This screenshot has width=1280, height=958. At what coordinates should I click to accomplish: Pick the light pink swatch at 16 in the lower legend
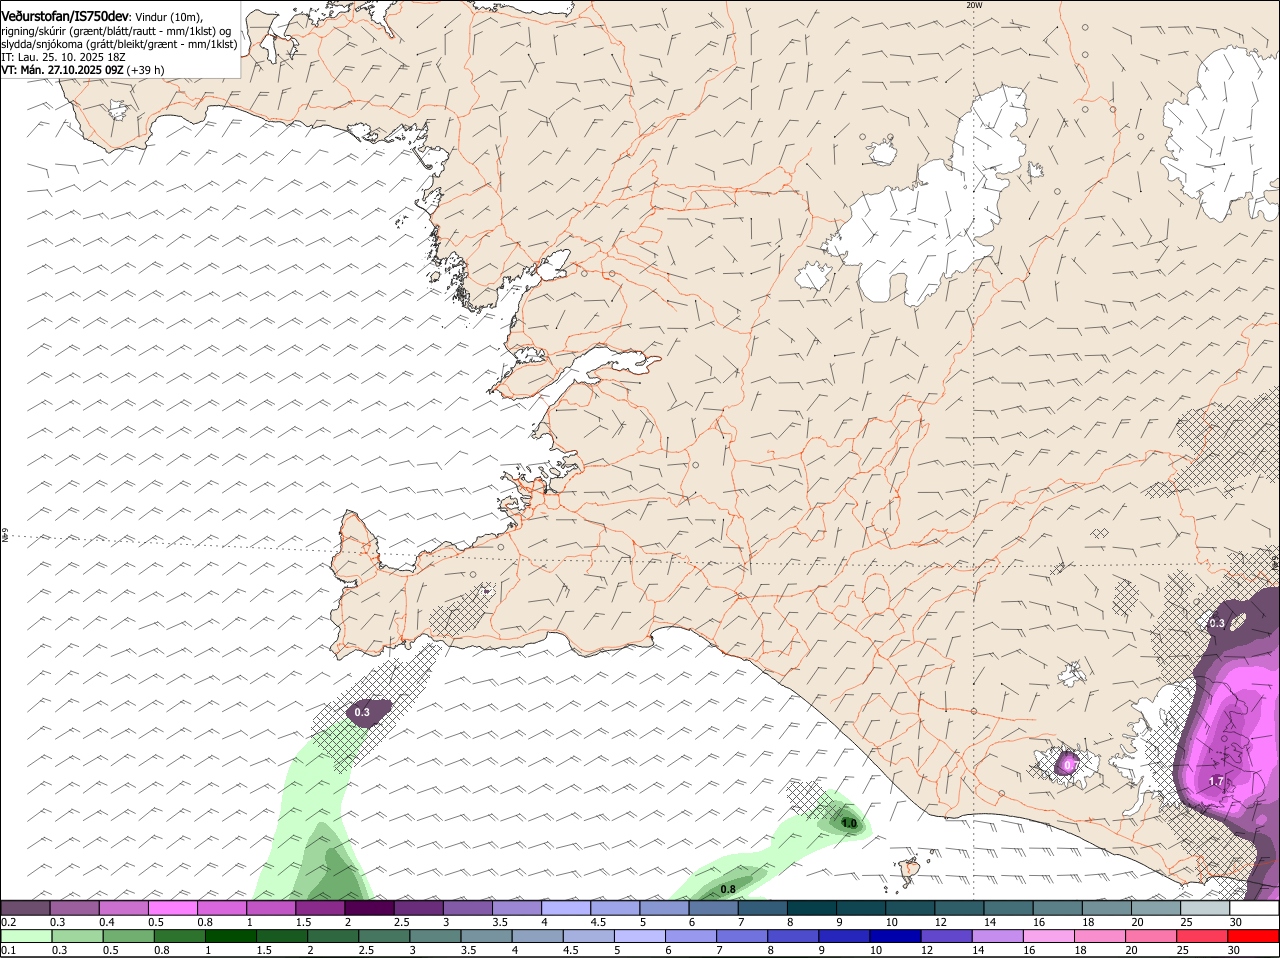click(1049, 936)
